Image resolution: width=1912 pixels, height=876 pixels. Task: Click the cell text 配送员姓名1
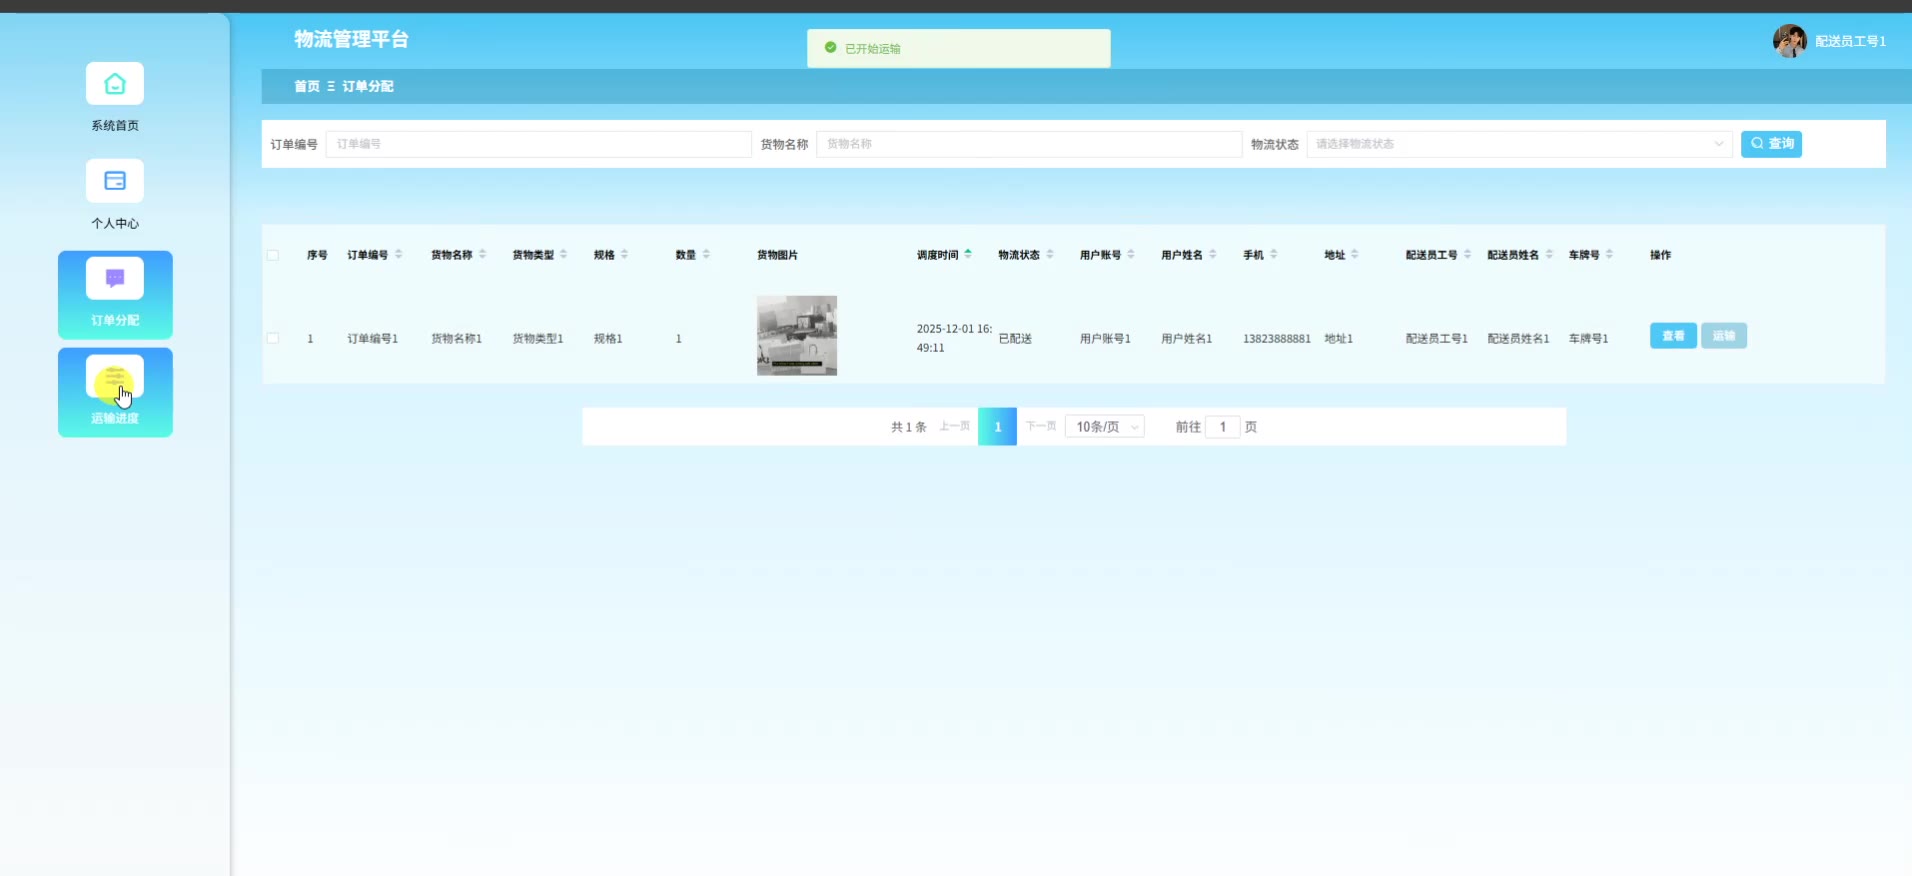point(1518,339)
